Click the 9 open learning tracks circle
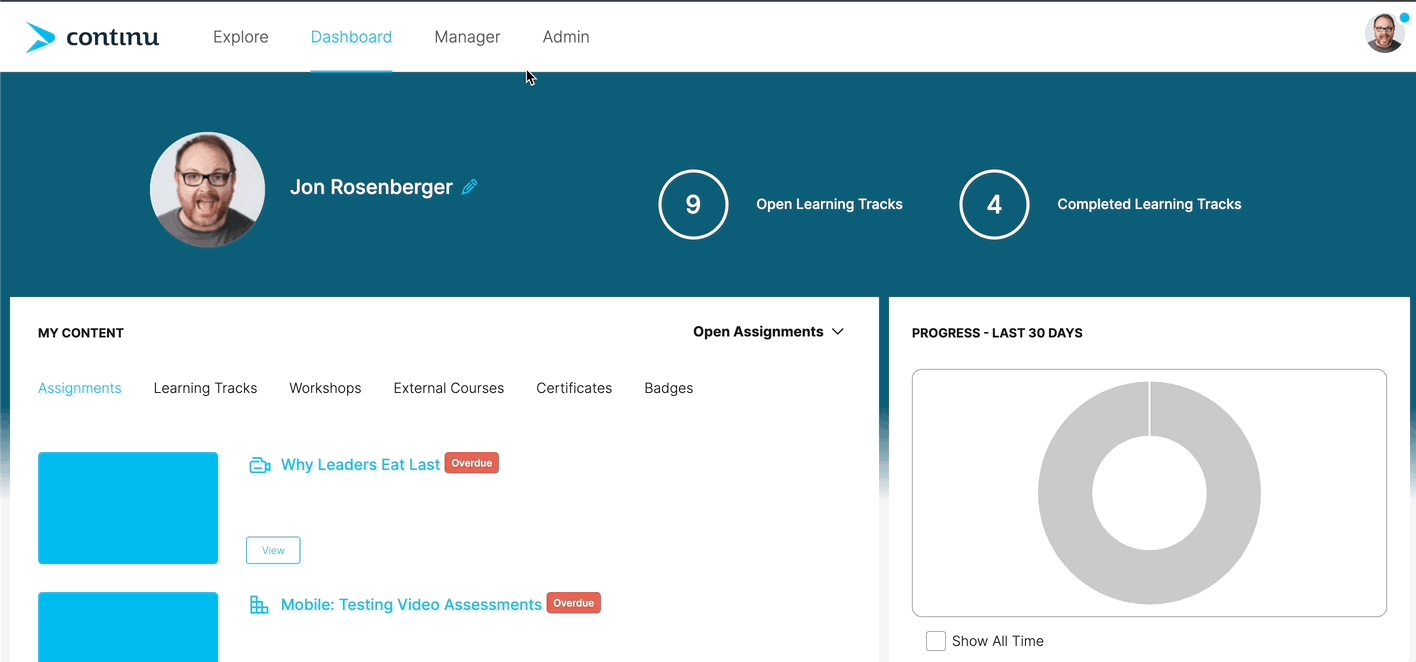1416x662 pixels. coord(693,204)
